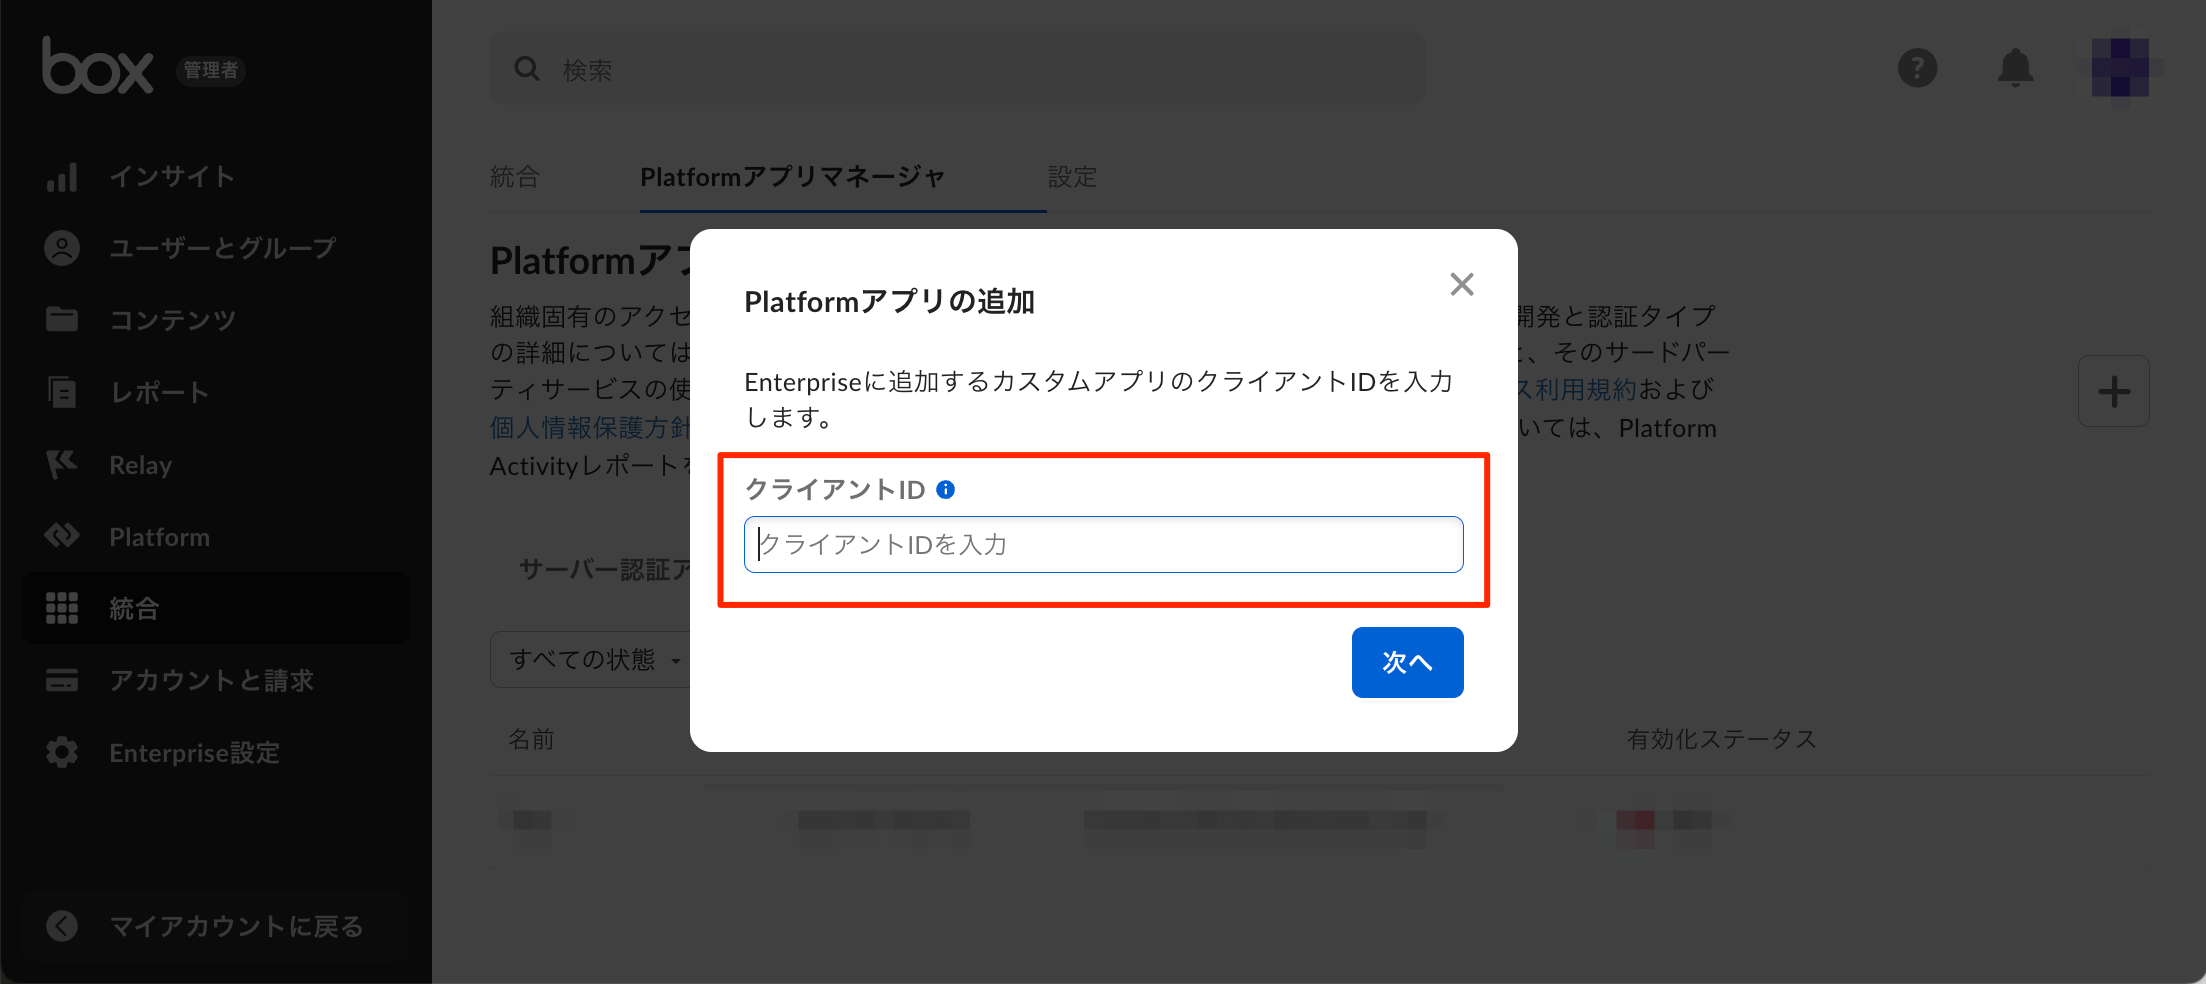The image size is (2206, 984).
Task: Open the notifications bell icon
Action: (x=2015, y=69)
